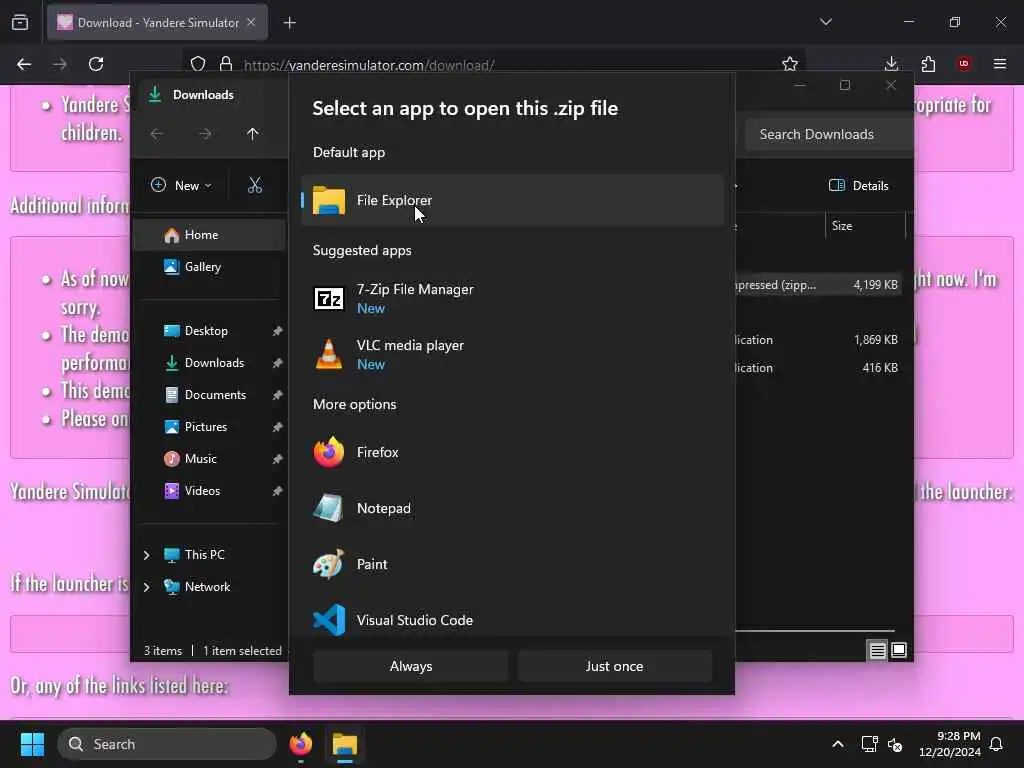Open the taskbar clock and date

950,744
